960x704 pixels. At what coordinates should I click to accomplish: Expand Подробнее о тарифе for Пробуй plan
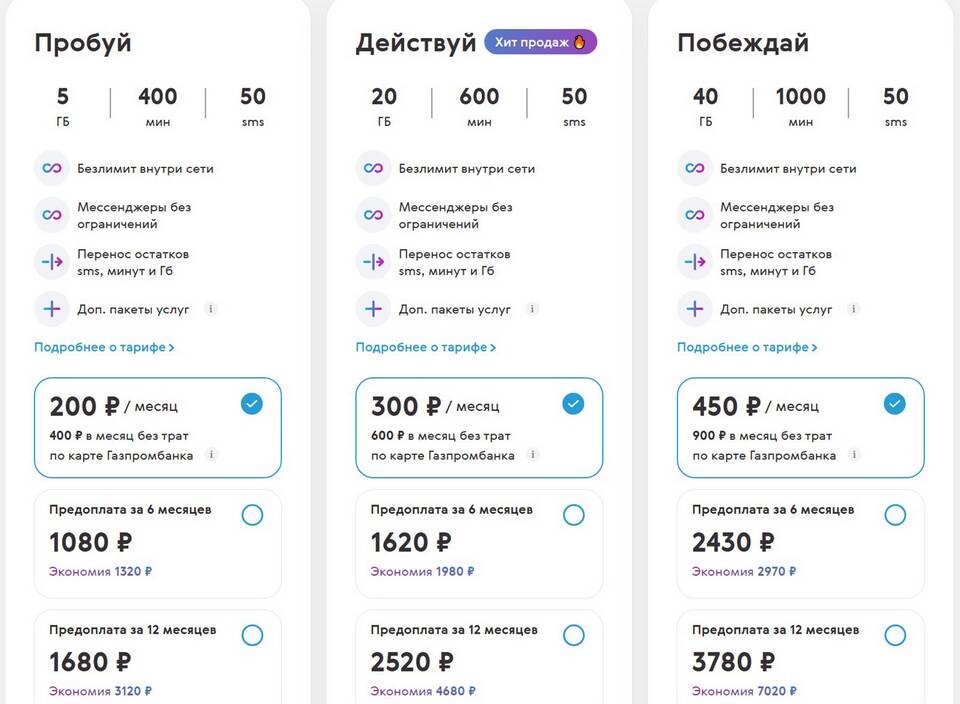pyautogui.click(x=104, y=347)
